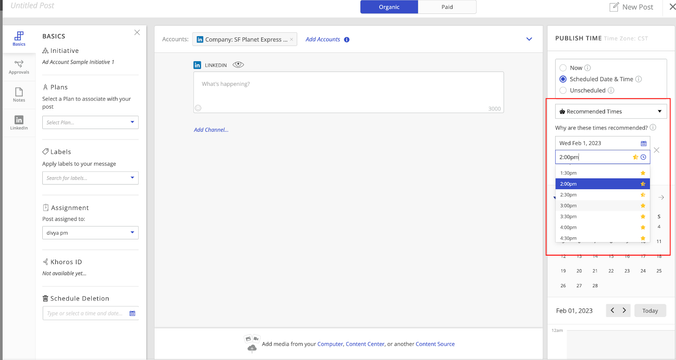The height and width of the screenshot is (360, 676).
Task: Close the Basics panel
Action: pyautogui.click(x=137, y=32)
